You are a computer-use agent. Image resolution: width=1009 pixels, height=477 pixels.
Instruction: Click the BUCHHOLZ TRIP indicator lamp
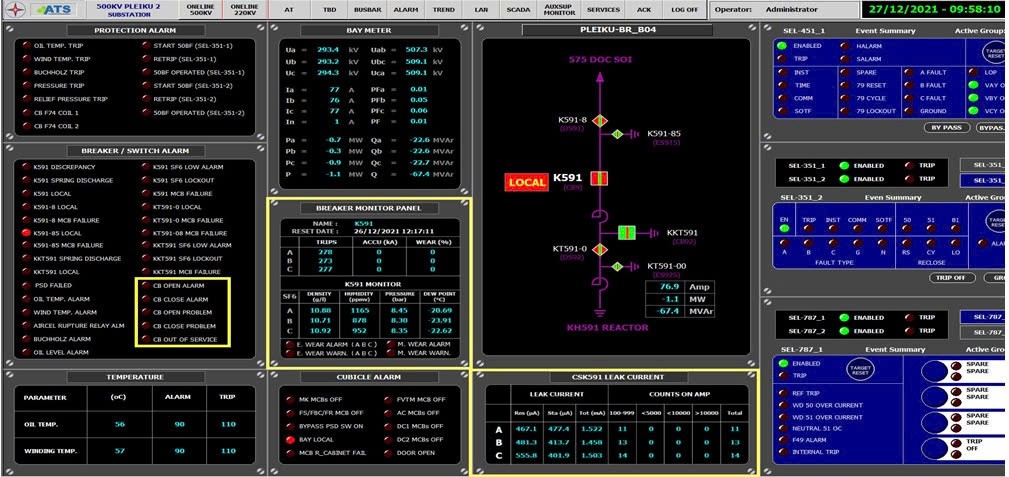(26, 73)
